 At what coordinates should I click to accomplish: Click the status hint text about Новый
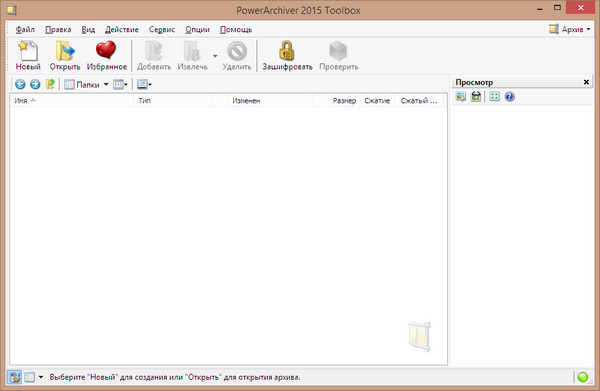click(x=175, y=377)
